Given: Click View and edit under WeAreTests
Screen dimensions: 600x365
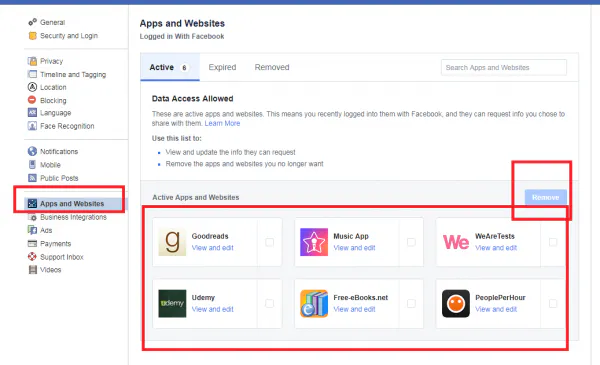Looking at the screenshot, I should point(496,248).
